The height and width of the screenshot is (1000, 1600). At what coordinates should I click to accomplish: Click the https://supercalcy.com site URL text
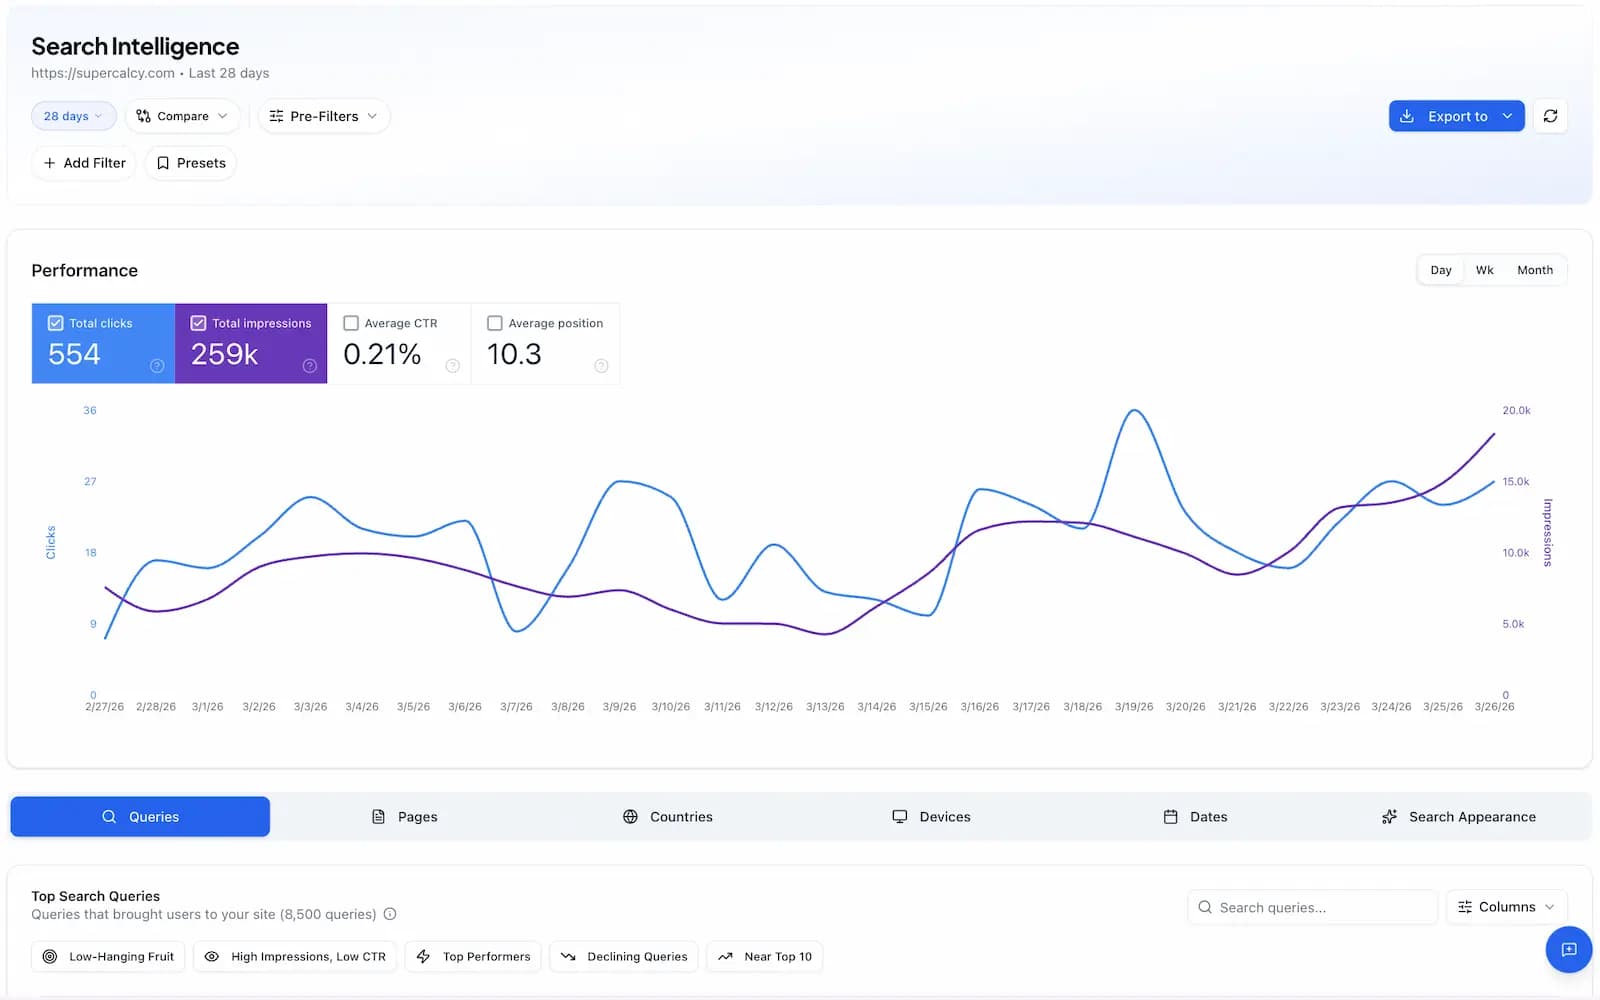[103, 73]
